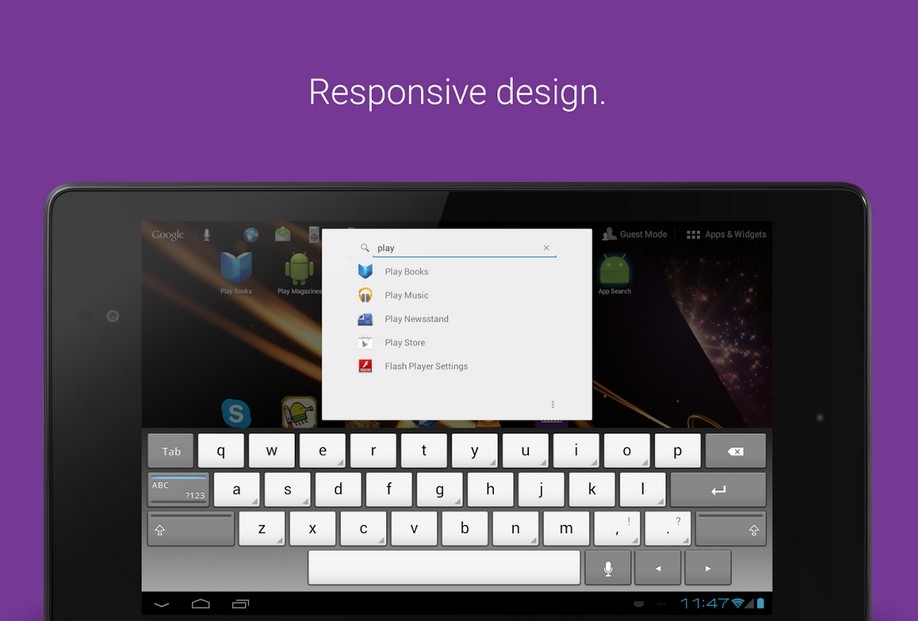Tap the Play Books desktop shortcut
918x621 pixels.
(x=236, y=271)
